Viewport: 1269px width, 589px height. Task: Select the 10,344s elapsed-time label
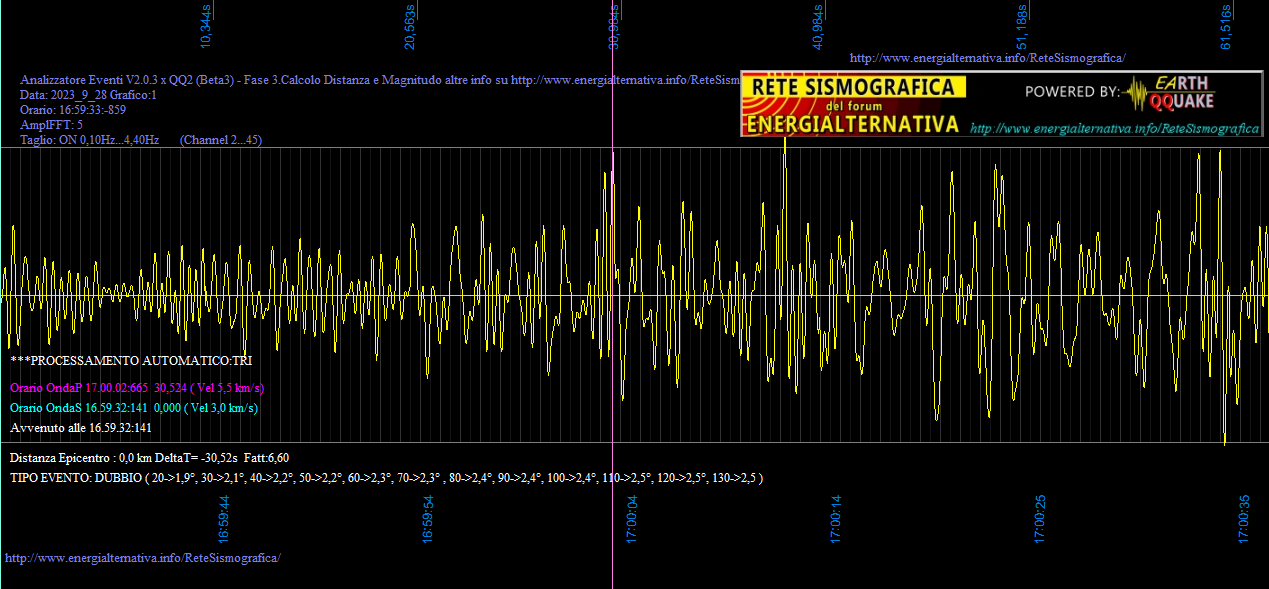(x=207, y=27)
